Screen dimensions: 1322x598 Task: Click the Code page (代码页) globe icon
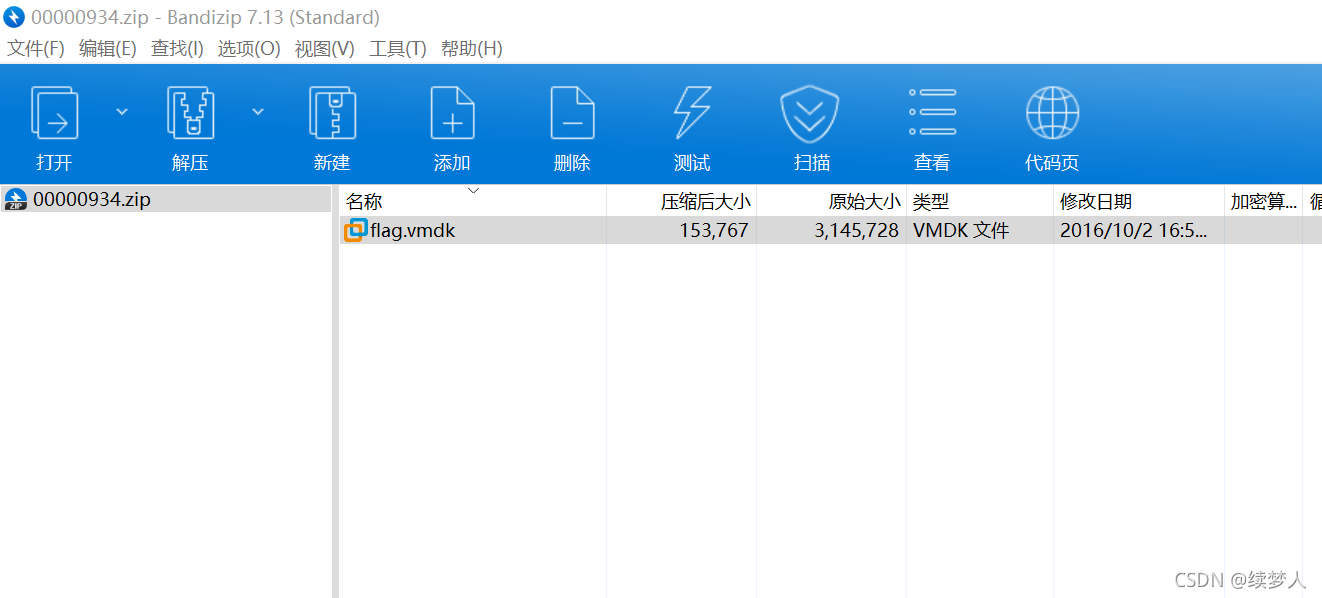click(x=1052, y=112)
